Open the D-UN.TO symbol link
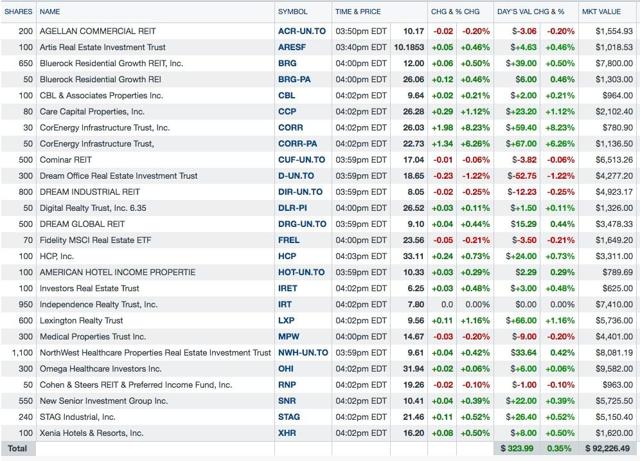This screenshot has height=461, width=640. tap(296, 176)
